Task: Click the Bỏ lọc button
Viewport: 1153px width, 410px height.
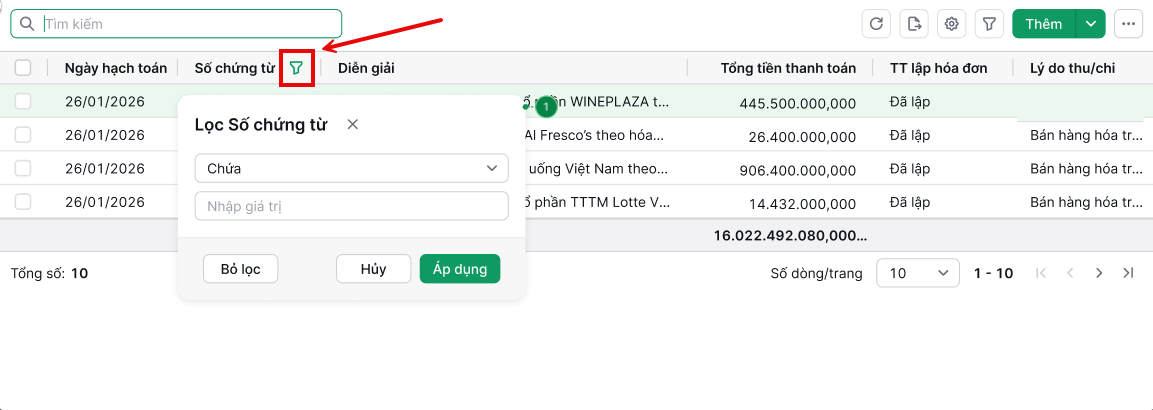Action: [240, 269]
